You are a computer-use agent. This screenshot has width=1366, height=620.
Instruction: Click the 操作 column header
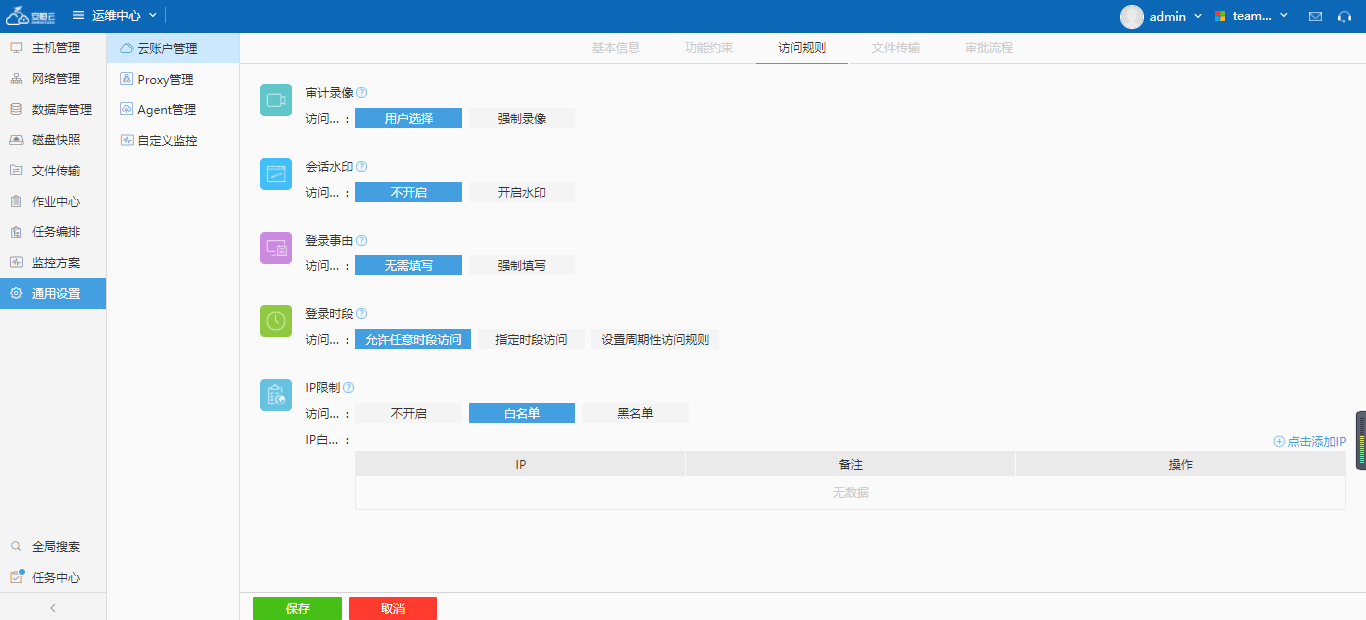click(1180, 464)
